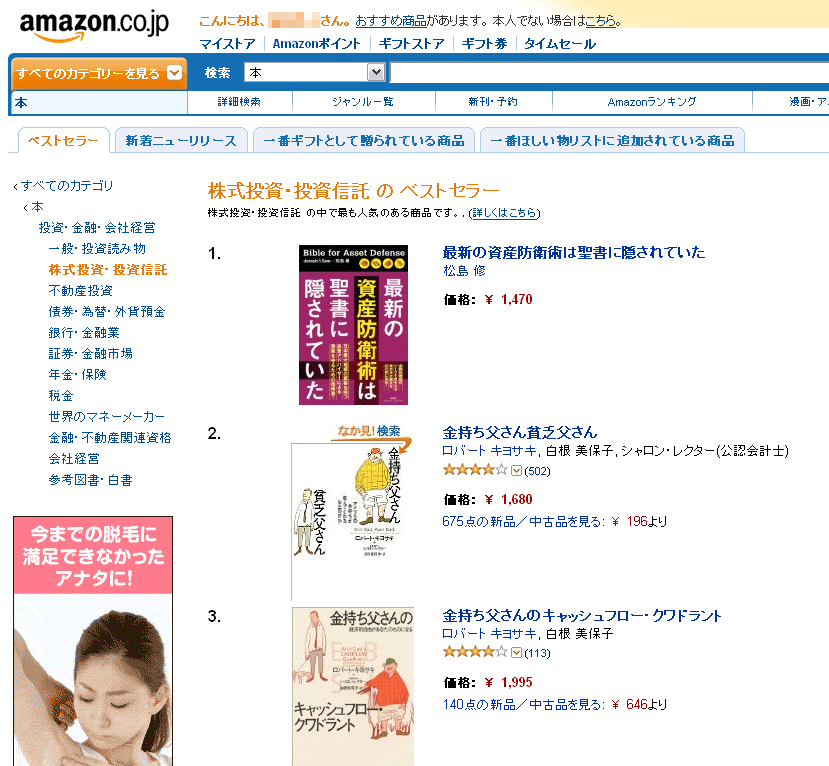This screenshot has width=829, height=766.
Task: Go back to すべてのカテゴリ in sidebar
Action: [67, 186]
